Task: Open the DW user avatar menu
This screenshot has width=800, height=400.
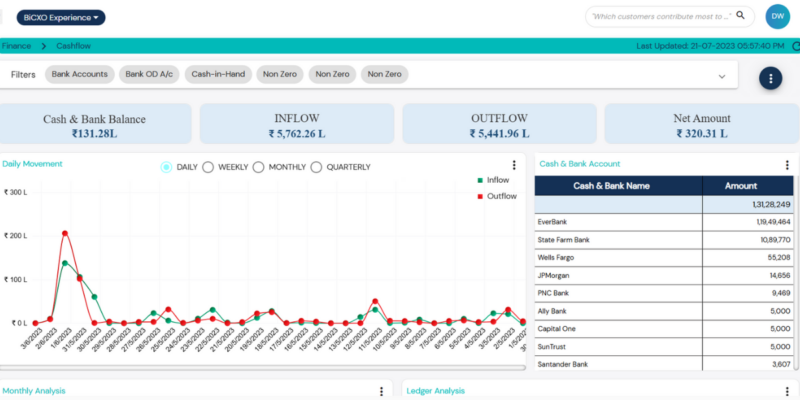Action: click(x=777, y=16)
